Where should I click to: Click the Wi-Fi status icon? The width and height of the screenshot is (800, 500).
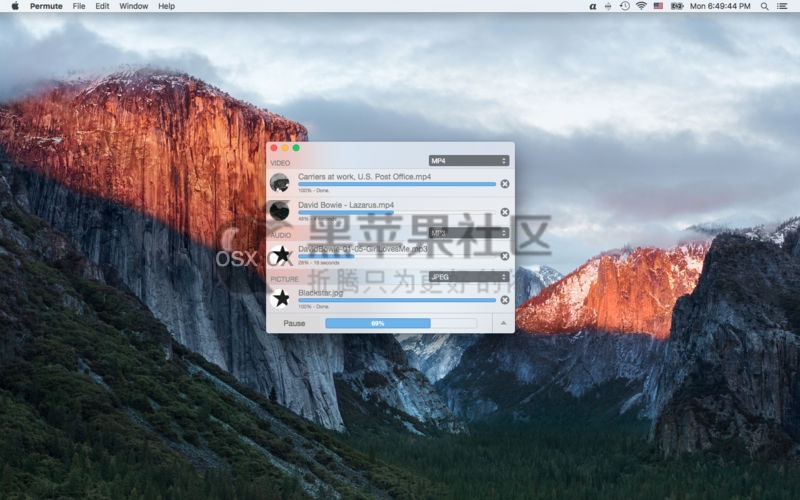641,6
